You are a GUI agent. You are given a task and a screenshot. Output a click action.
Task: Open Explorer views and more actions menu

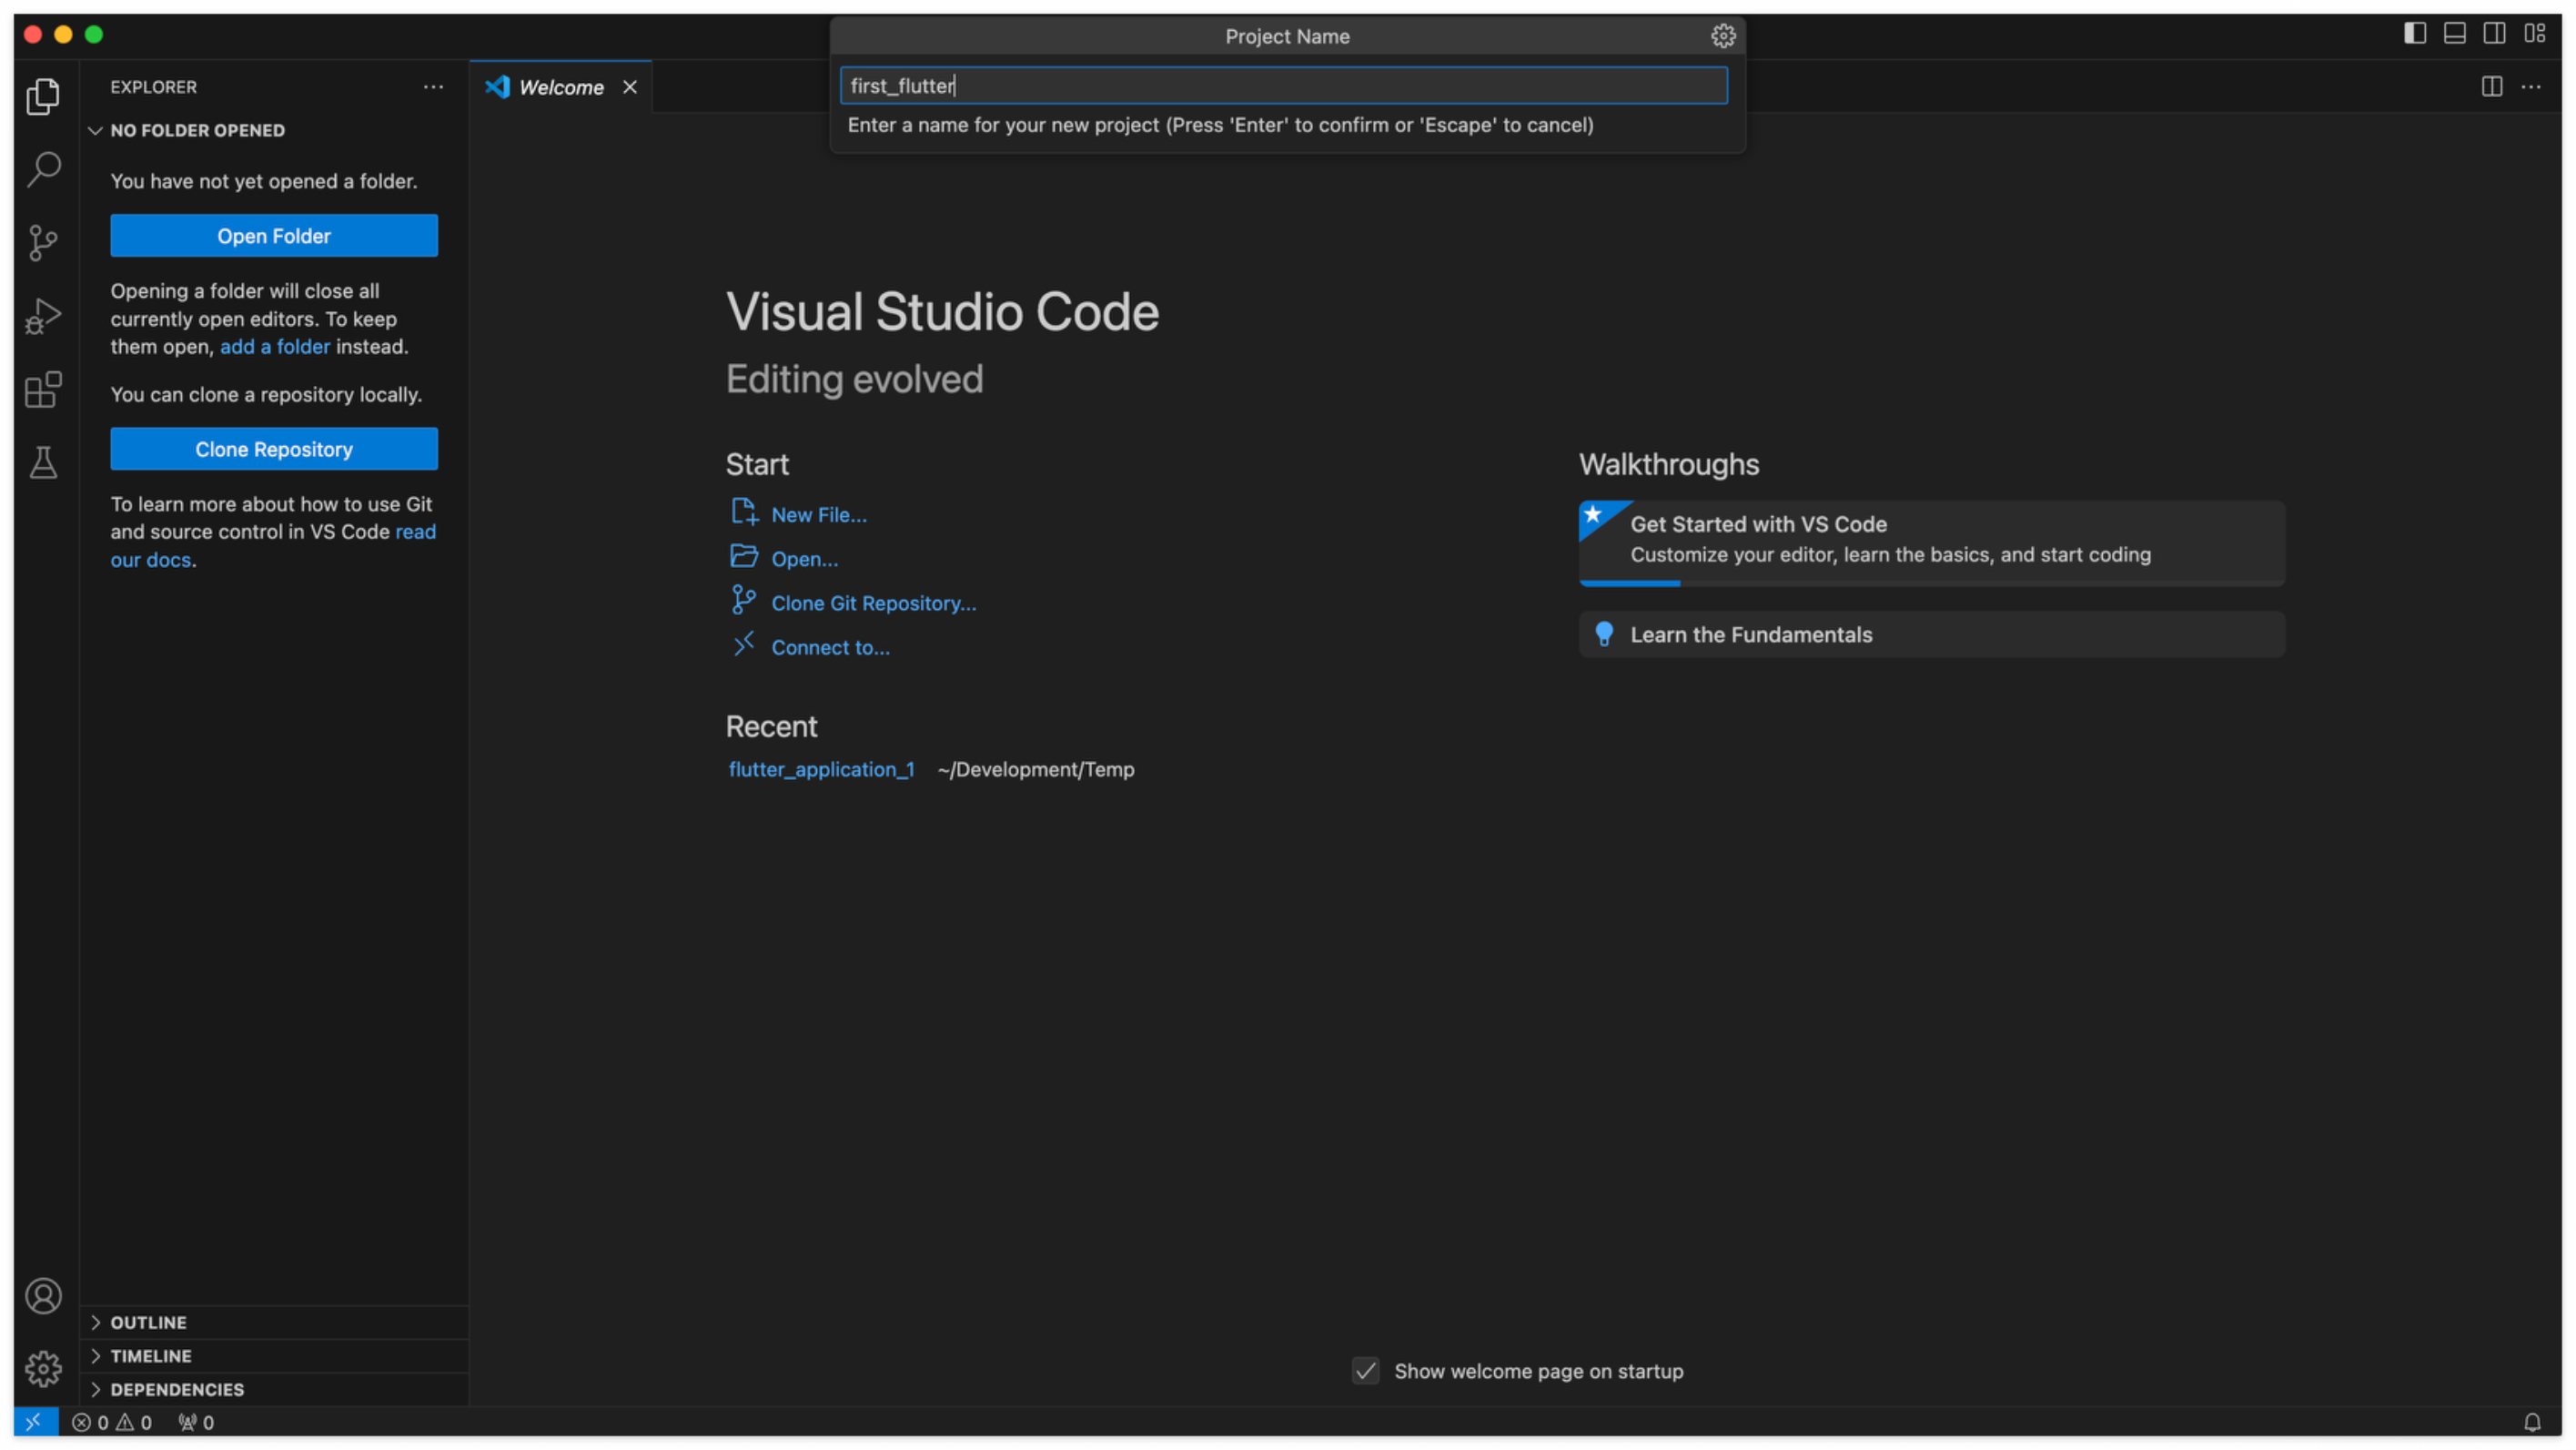click(433, 87)
